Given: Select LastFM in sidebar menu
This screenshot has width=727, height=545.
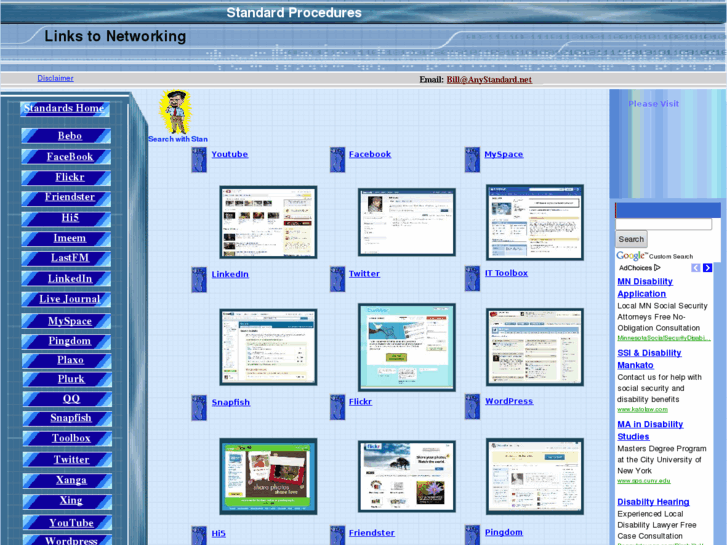Looking at the screenshot, I should [66, 258].
